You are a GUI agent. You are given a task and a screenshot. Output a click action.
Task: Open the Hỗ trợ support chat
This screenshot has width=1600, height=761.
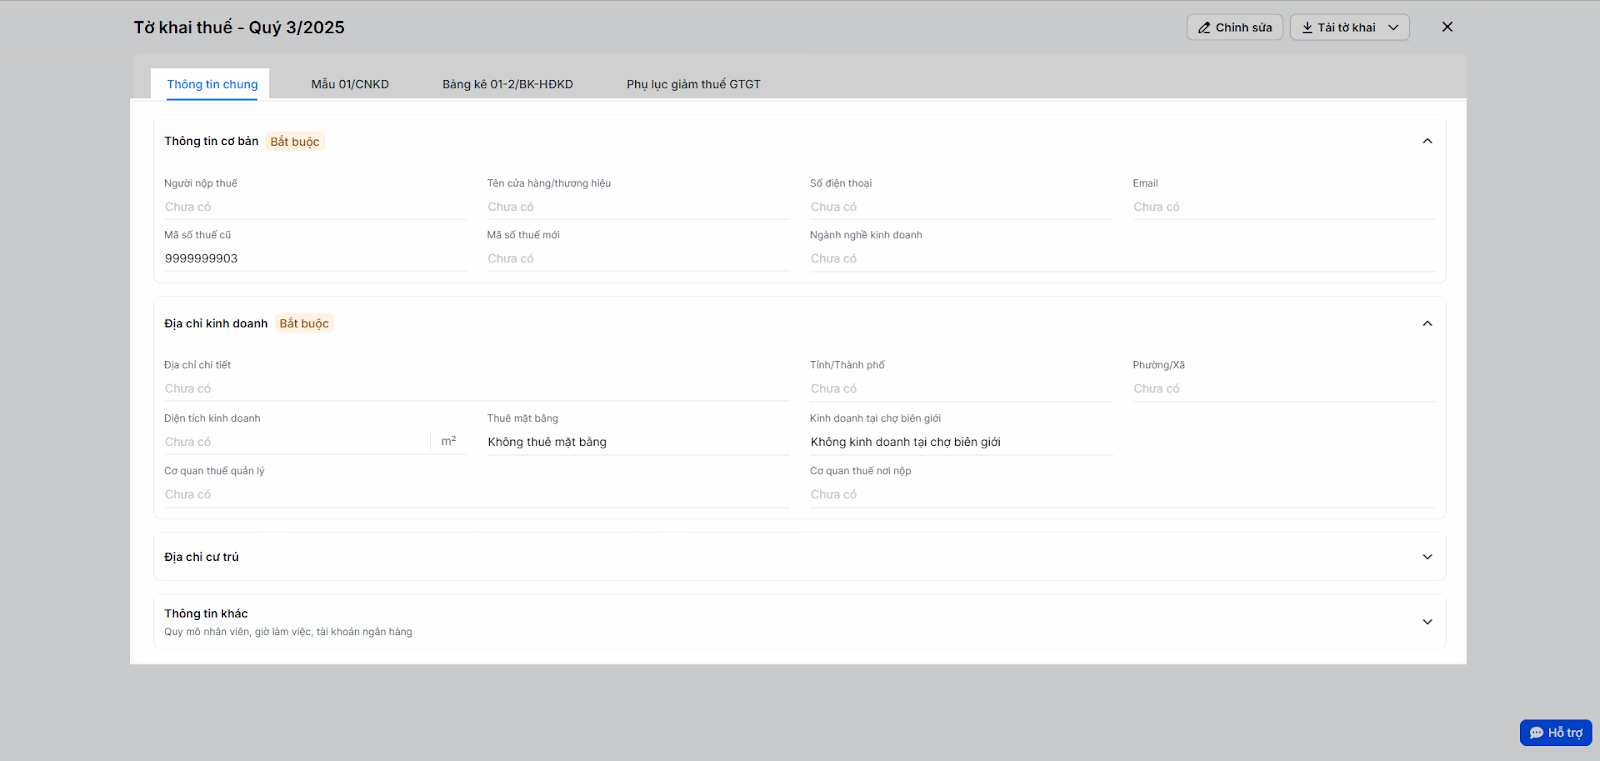[1556, 733]
